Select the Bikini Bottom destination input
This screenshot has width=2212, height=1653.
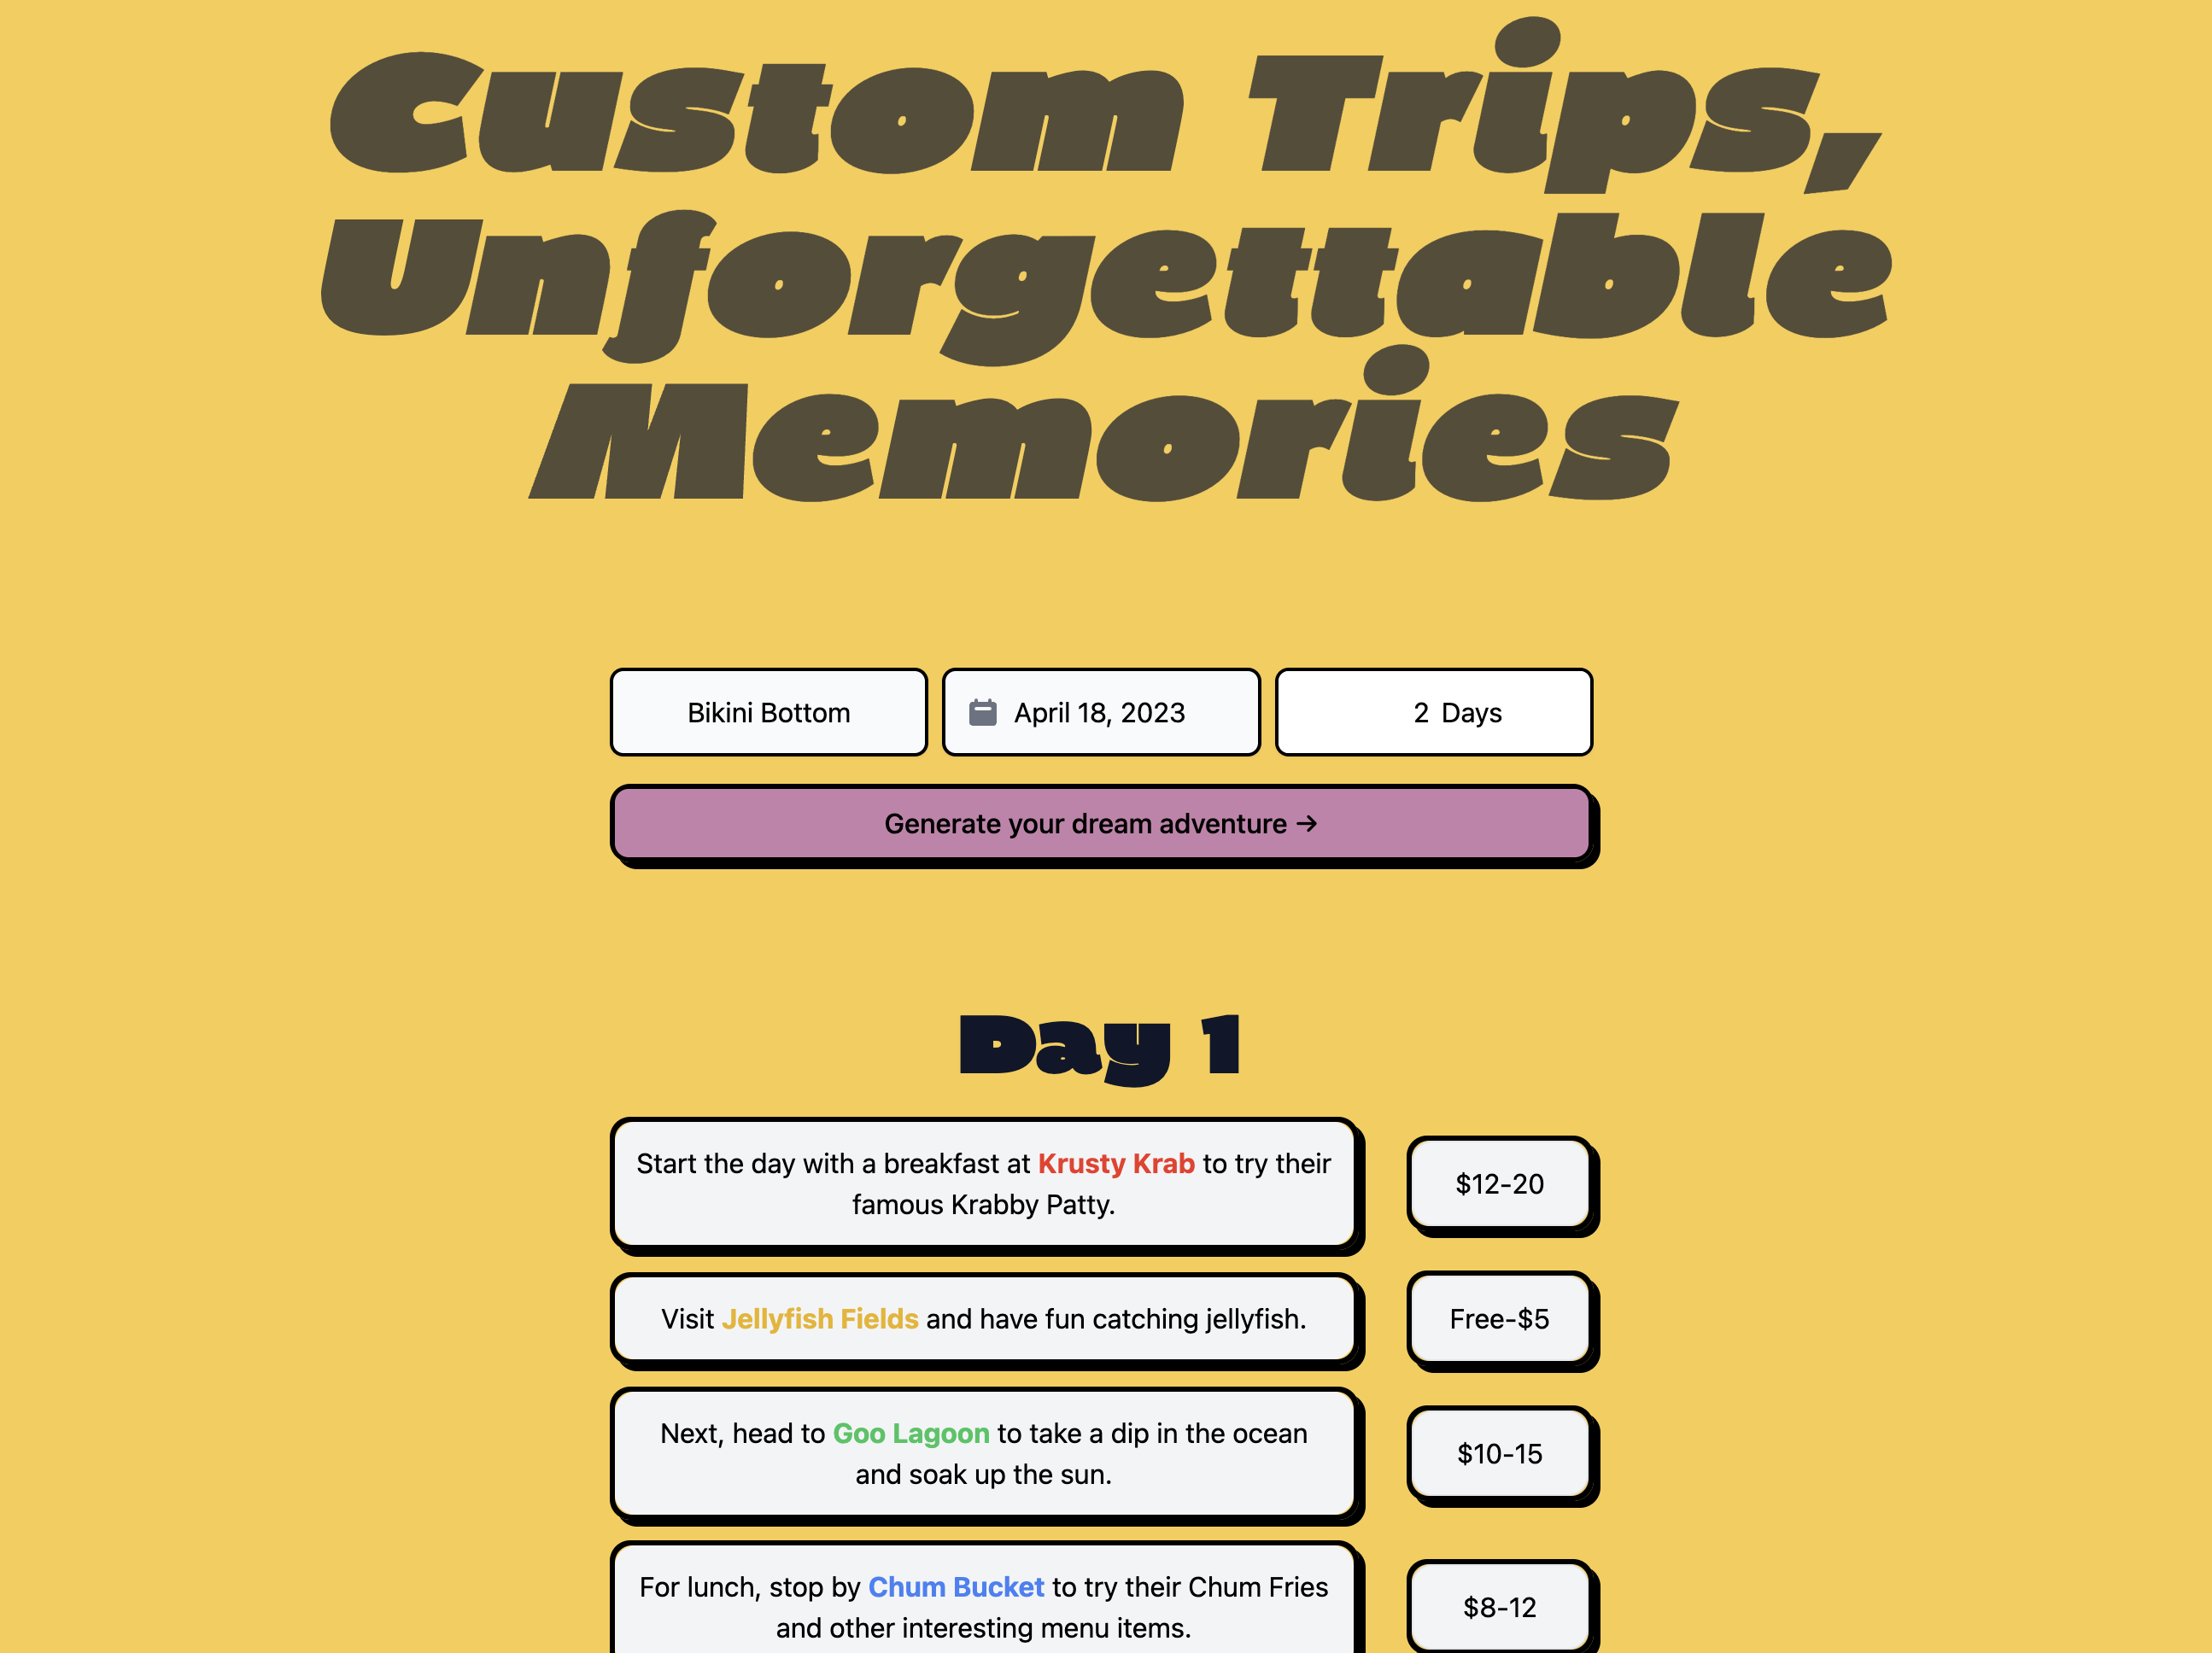[770, 712]
